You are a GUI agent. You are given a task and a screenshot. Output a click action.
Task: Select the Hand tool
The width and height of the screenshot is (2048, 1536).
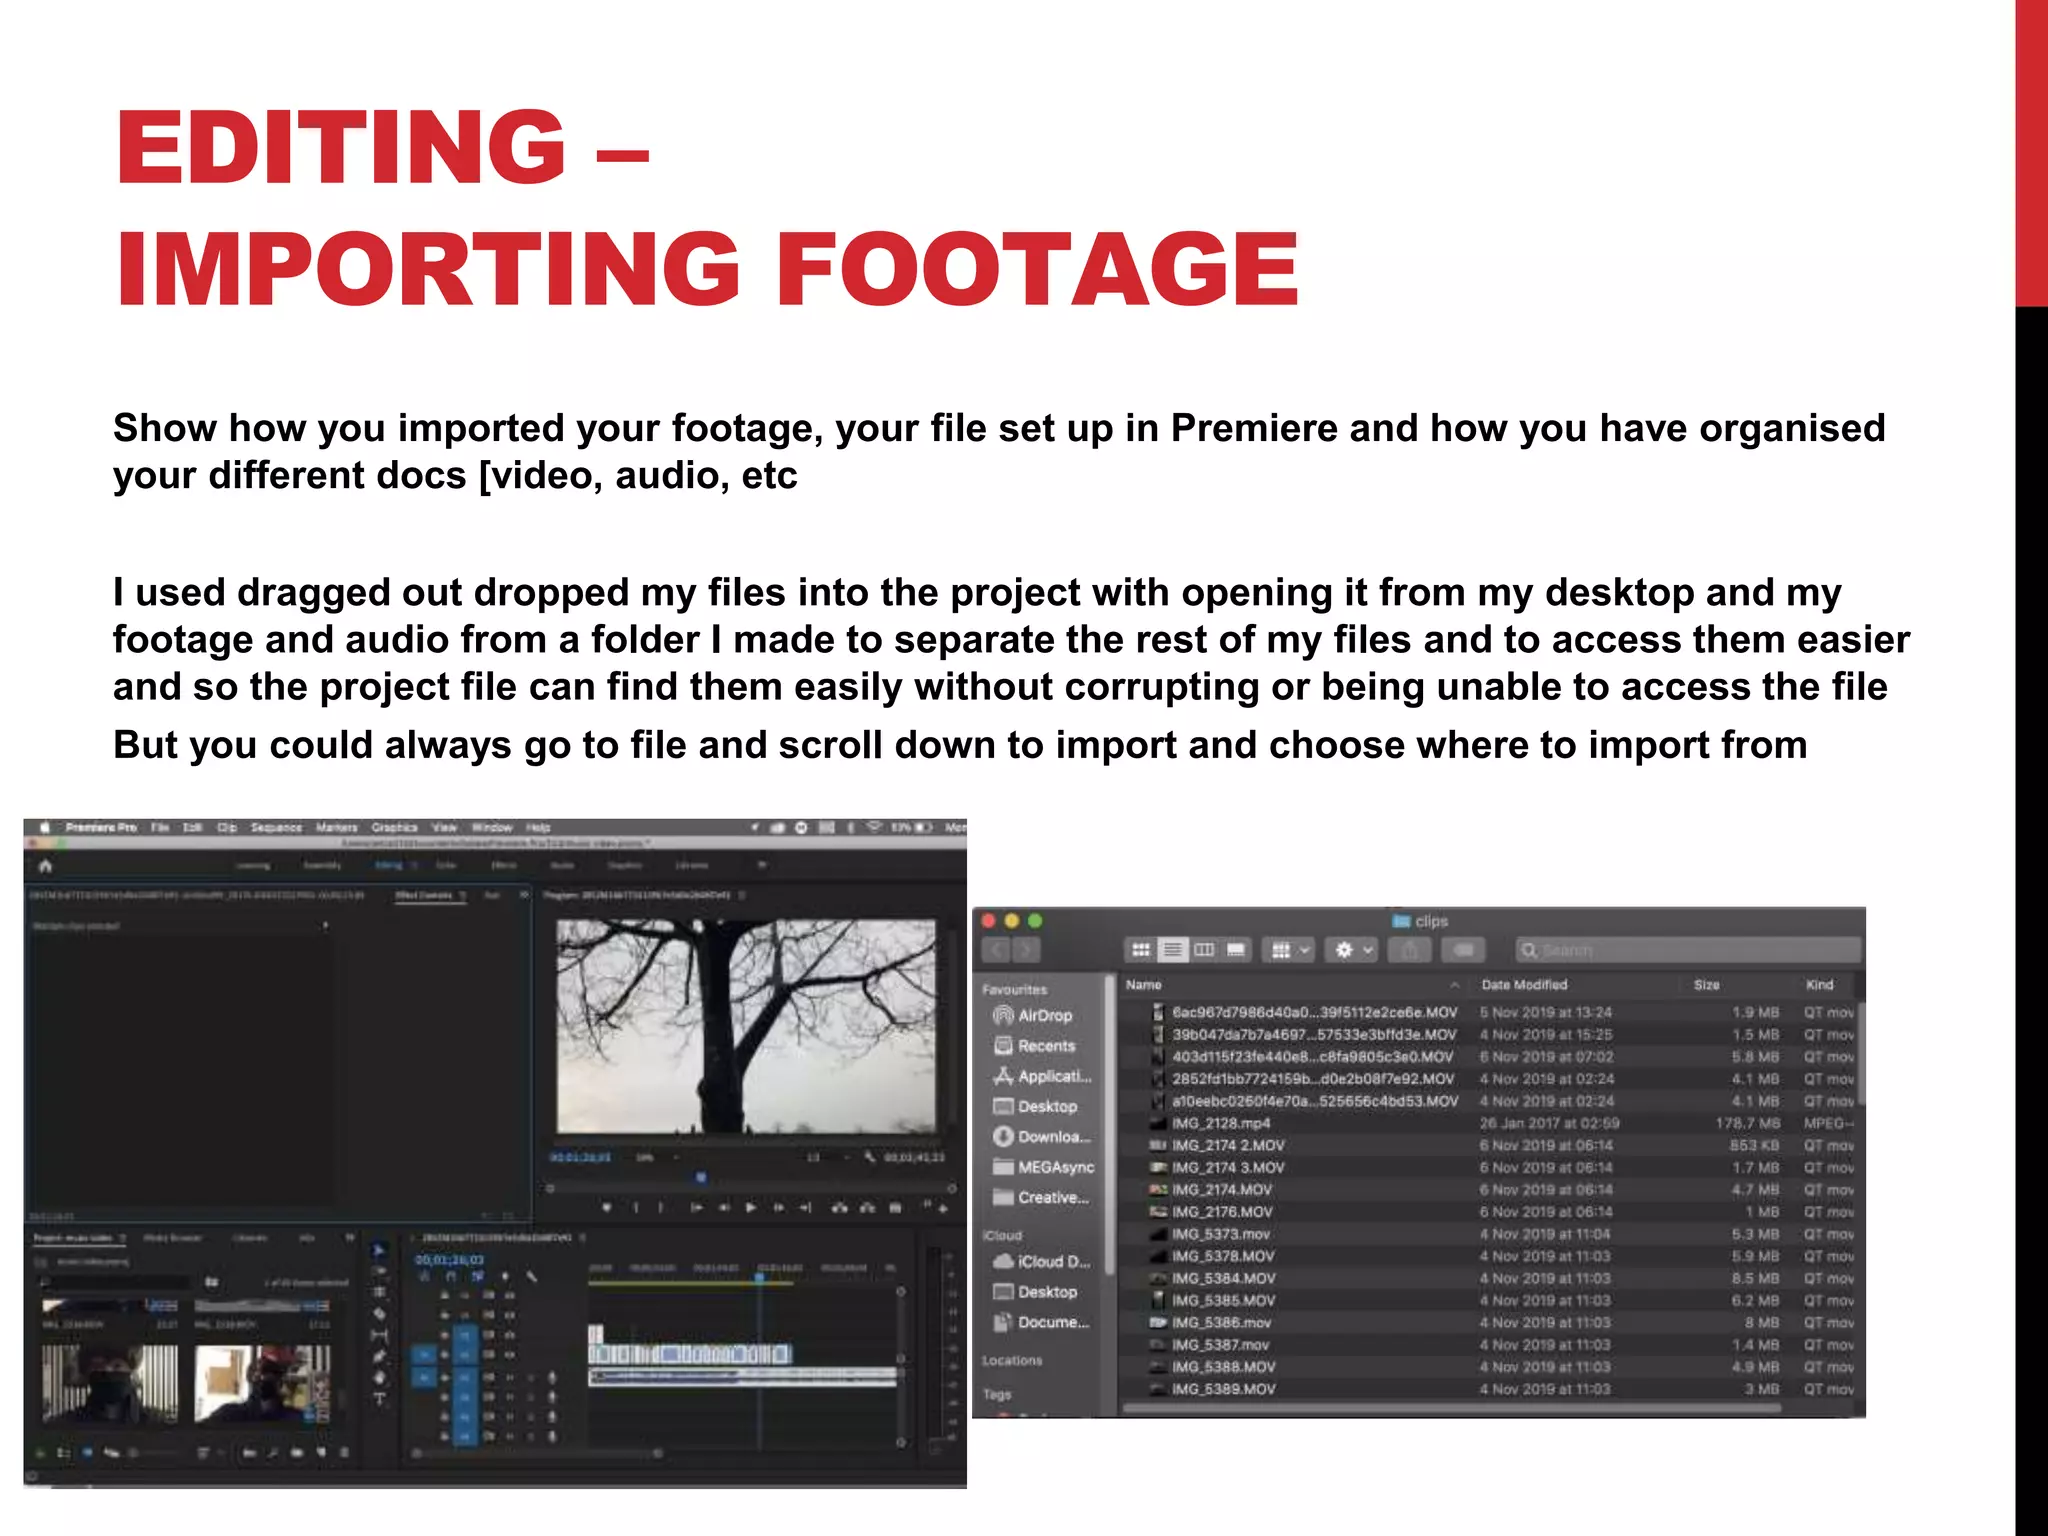click(x=379, y=1377)
